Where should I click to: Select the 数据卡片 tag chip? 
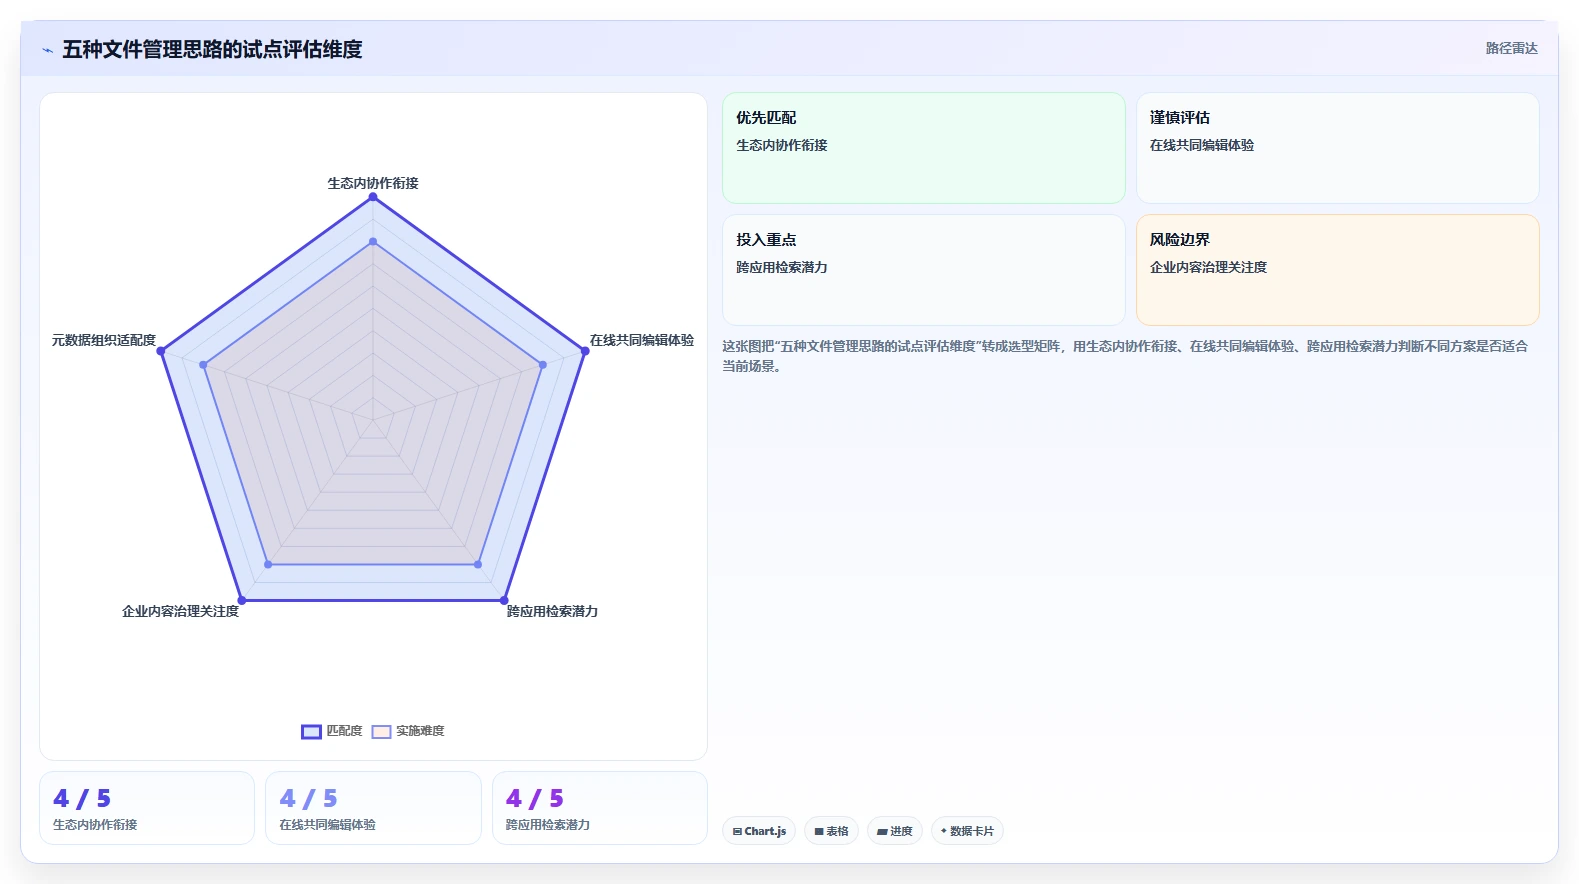coord(967,831)
